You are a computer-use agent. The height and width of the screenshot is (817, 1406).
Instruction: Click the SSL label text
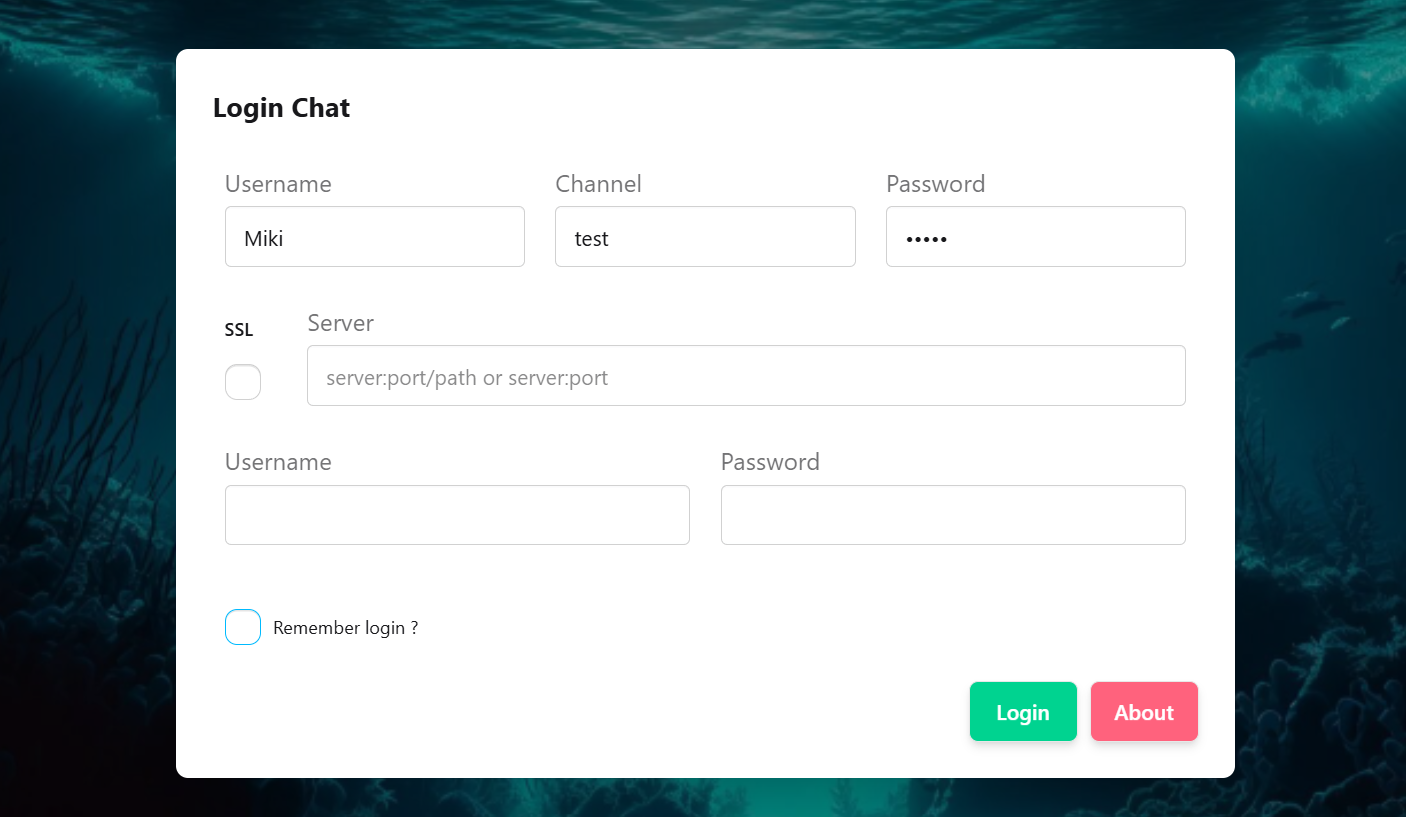pyautogui.click(x=239, y=330)
